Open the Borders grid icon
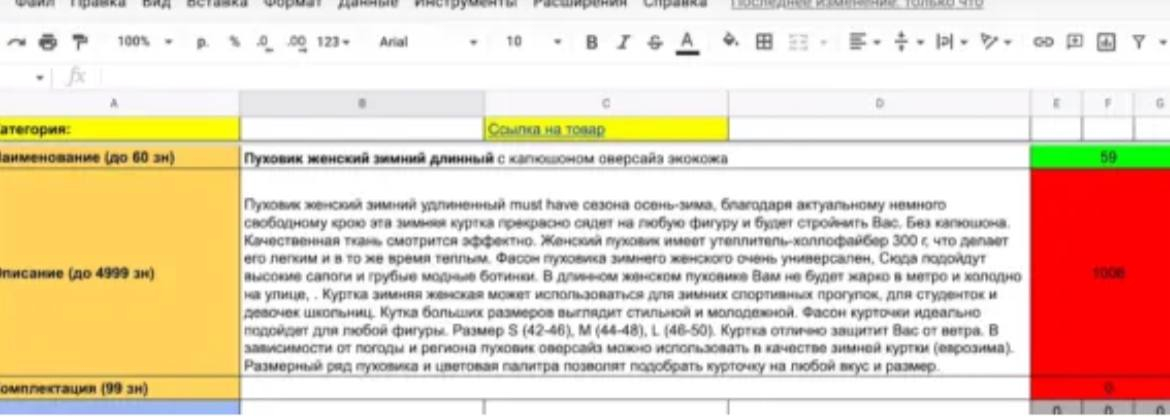The image size is (1170, 419). point(764,42)
